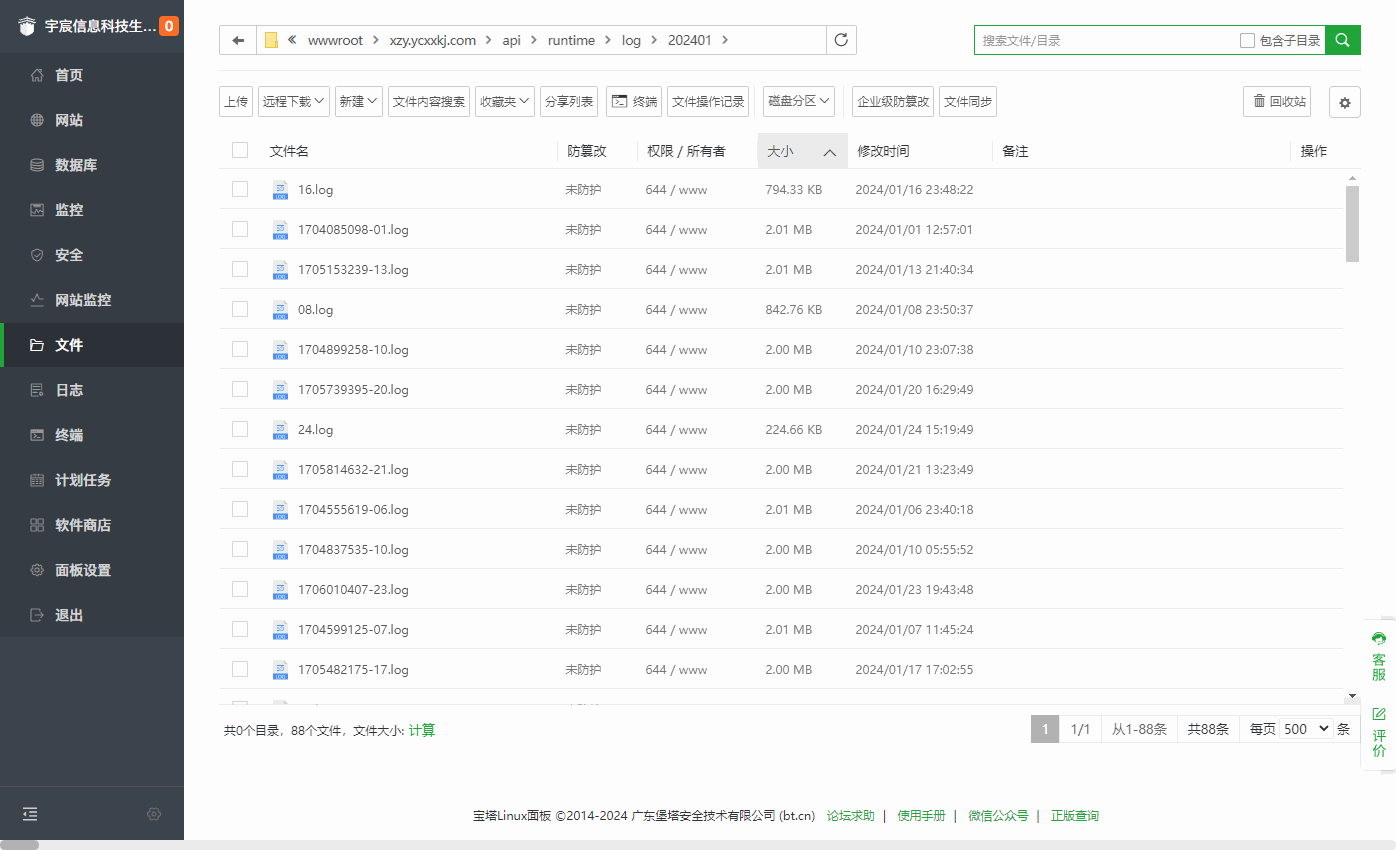Image resolution: width=1396 pixels, height=850 pixels.
Task: Click the grid icon for 软件商店
Action: 37,525
